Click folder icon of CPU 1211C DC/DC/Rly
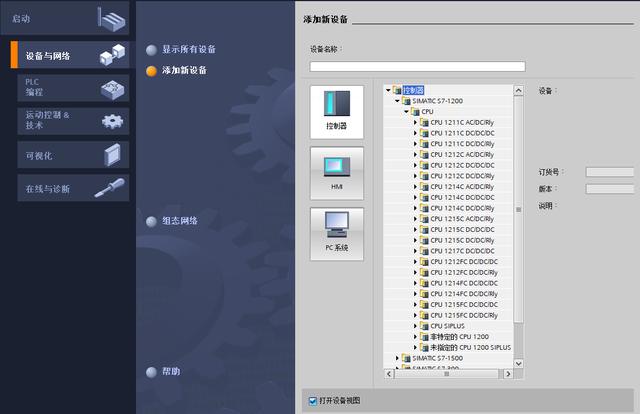The width and height of the screenshot is (640, 414). (424, 144)
